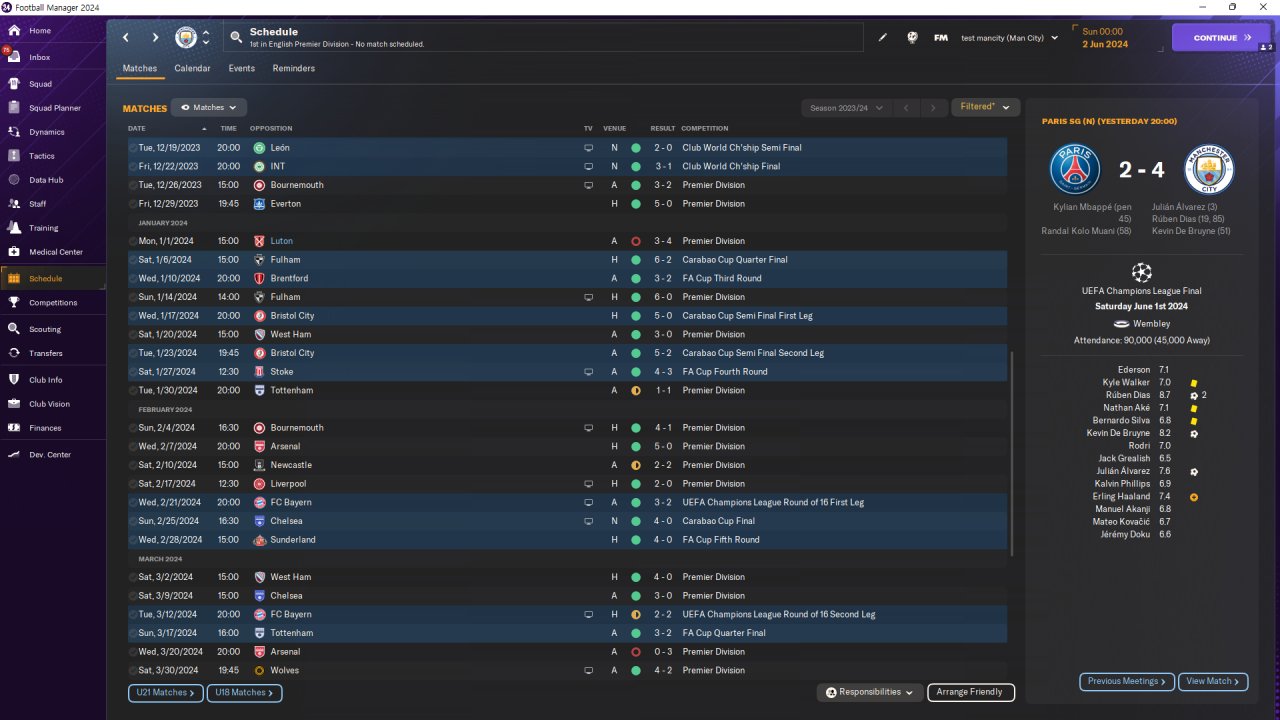The width and height of the screenshot is (1280, 720).
Task: Click the search magnifier icon
Action: [x=236, y=38]
